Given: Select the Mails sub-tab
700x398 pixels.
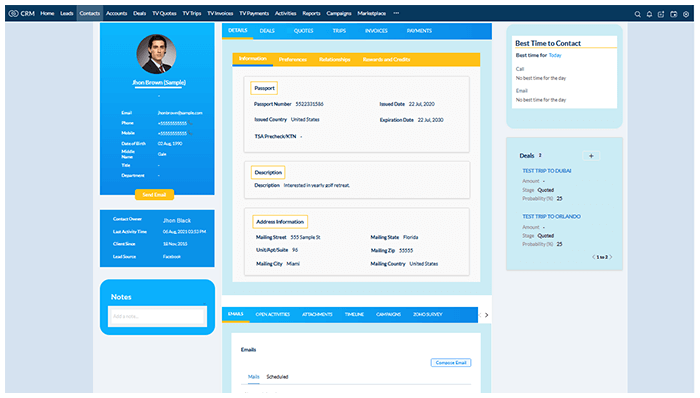Looking at the screenshot, I should [254, 377].
